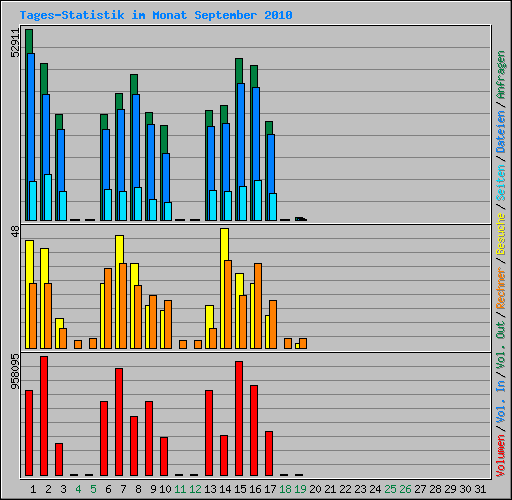Click day label 23 on the x-axis

click(x=360, y=489)
